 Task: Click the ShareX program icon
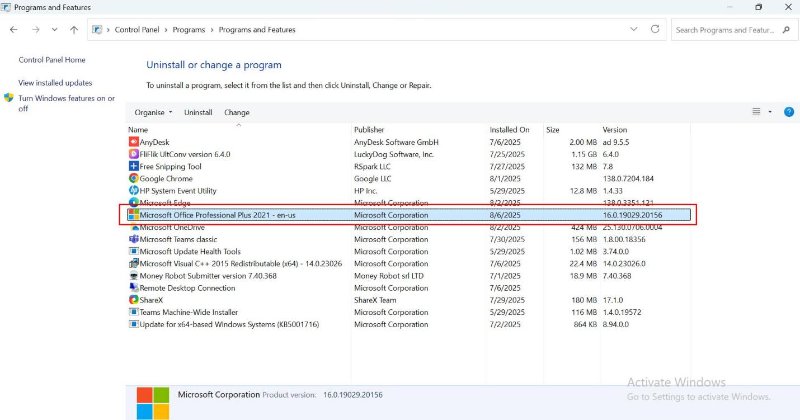(134, 300)
